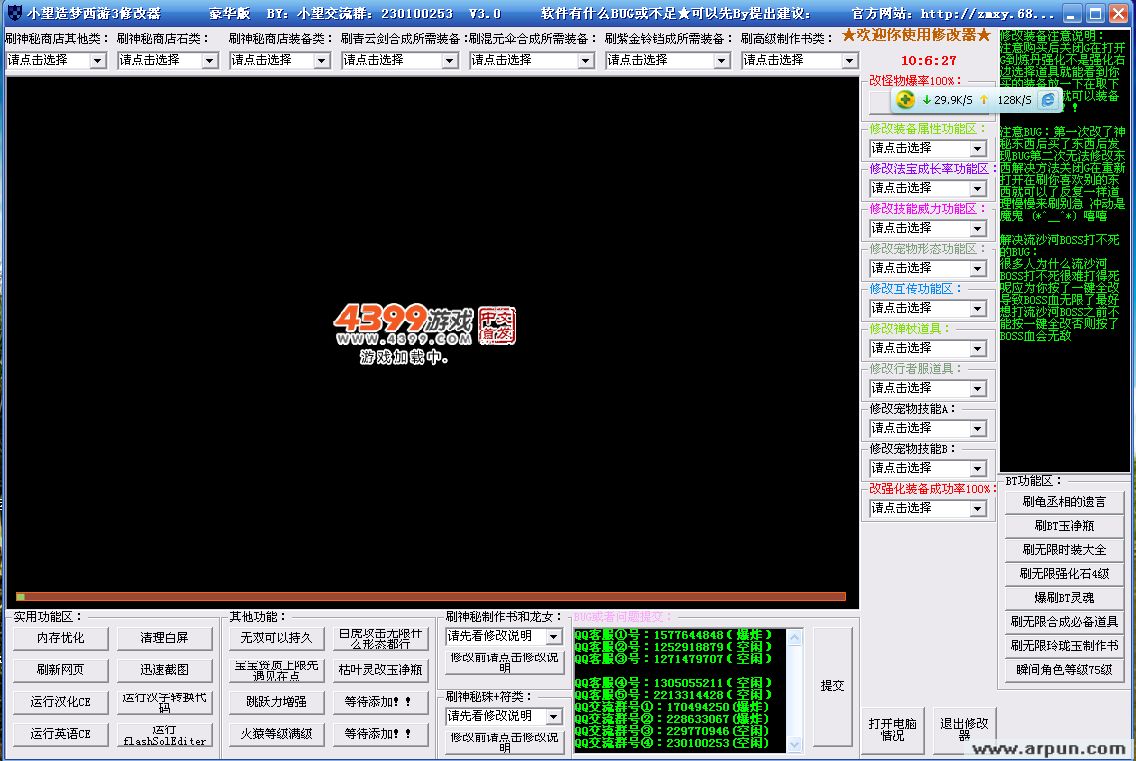The width and height of the screenshot is (1136, 761).
Task: Click the 刷龟丞相的遗言 button
Action: [x=1064, y=502]
